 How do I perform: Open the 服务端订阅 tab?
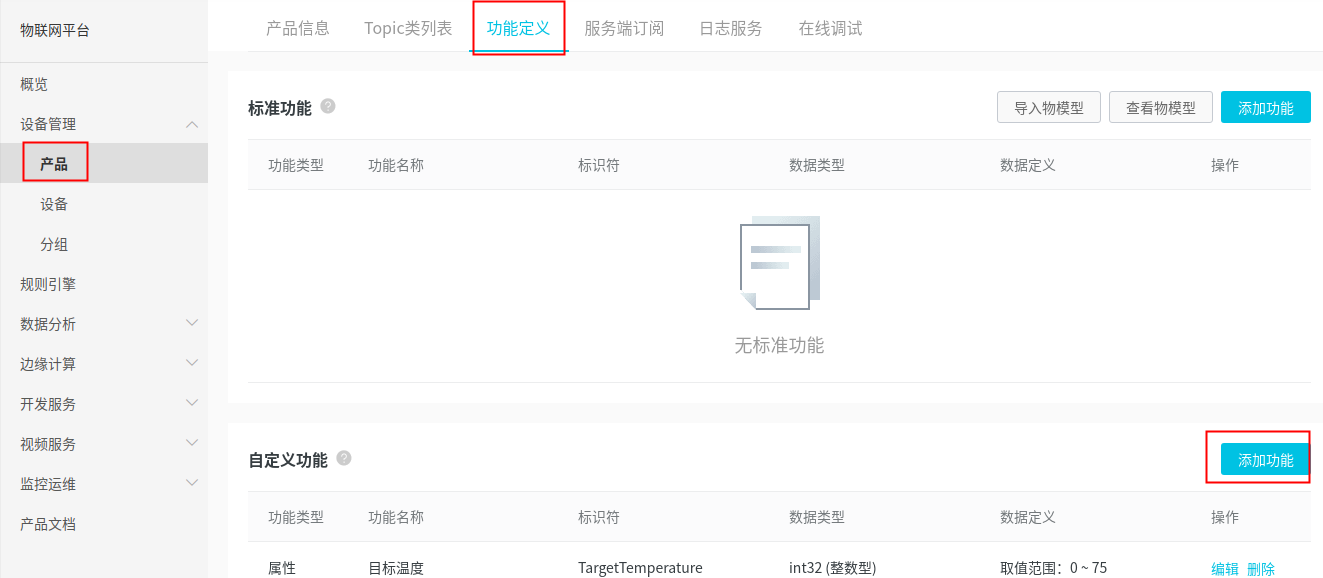point(624,28)
